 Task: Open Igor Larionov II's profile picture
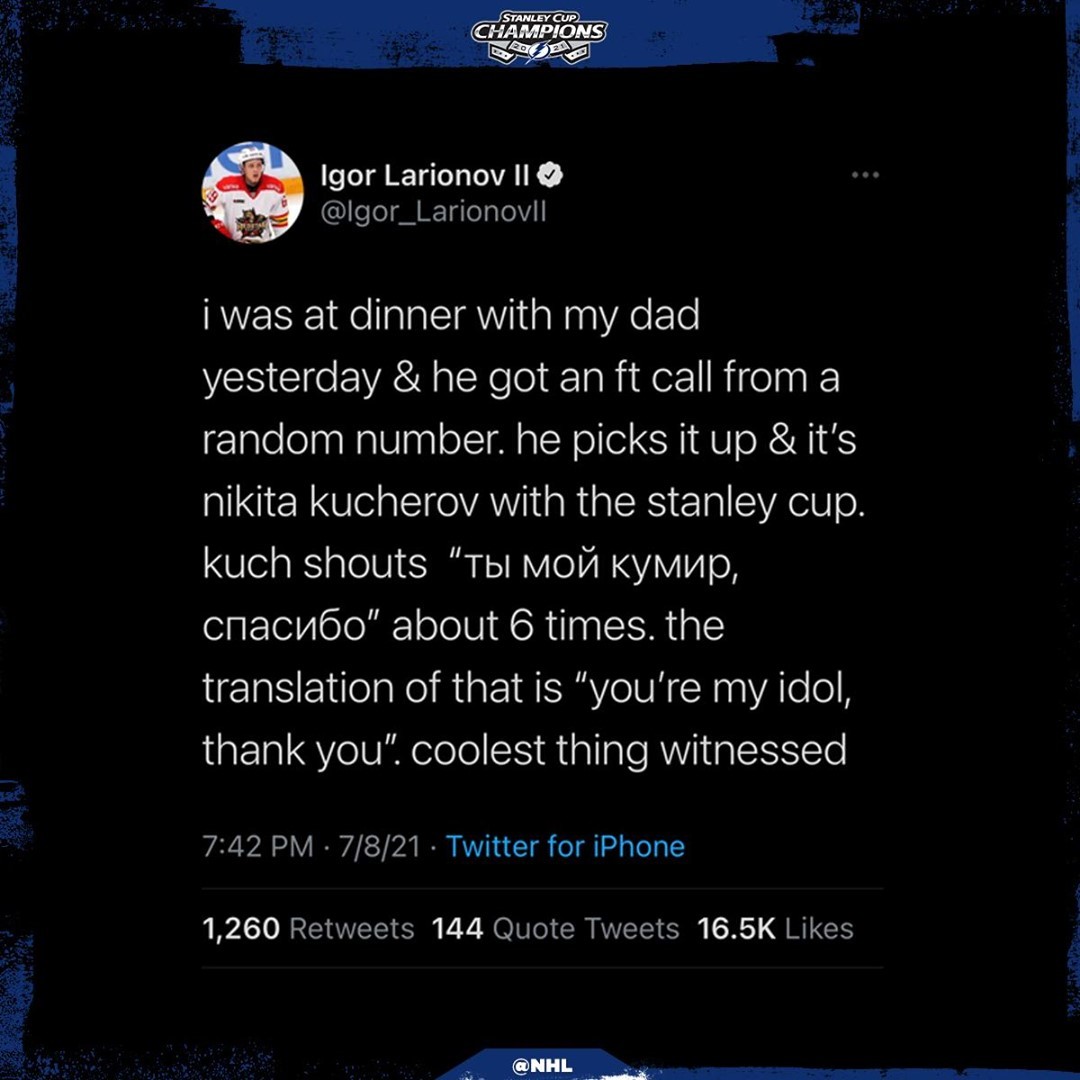[x=252, y=193]
